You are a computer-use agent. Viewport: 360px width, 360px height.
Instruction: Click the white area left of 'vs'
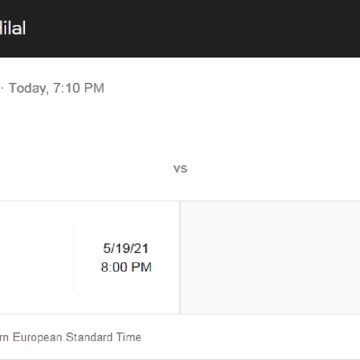pos(87,169)
